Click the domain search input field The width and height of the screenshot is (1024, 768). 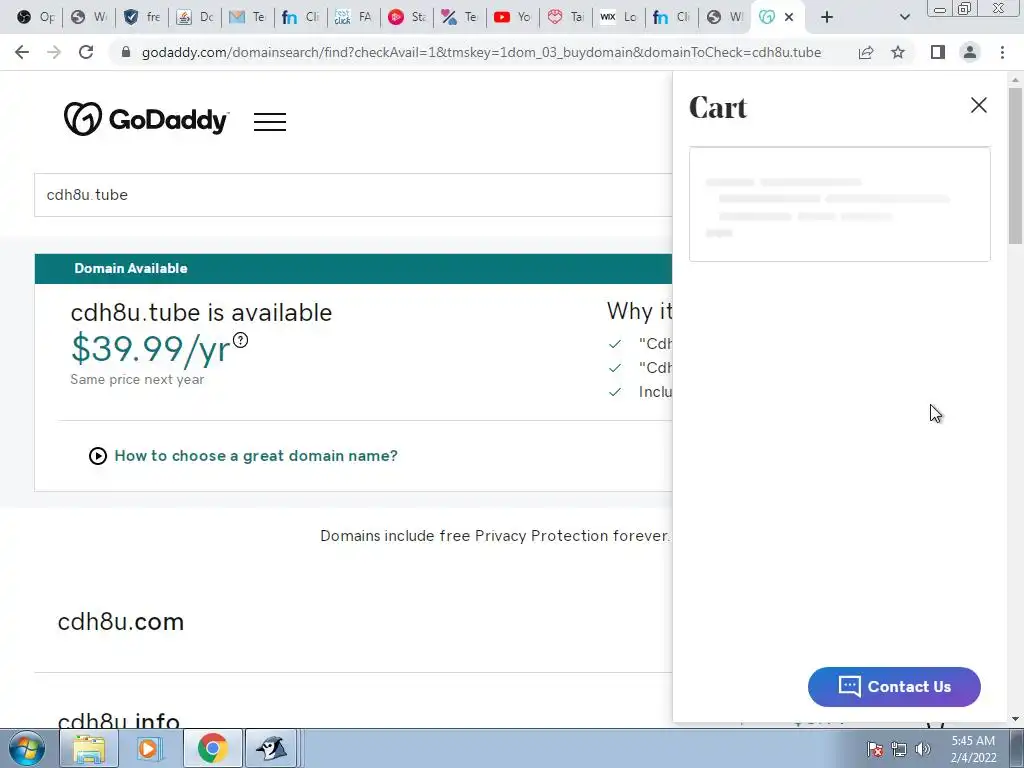pyautogui.click(x=353, y=195)
